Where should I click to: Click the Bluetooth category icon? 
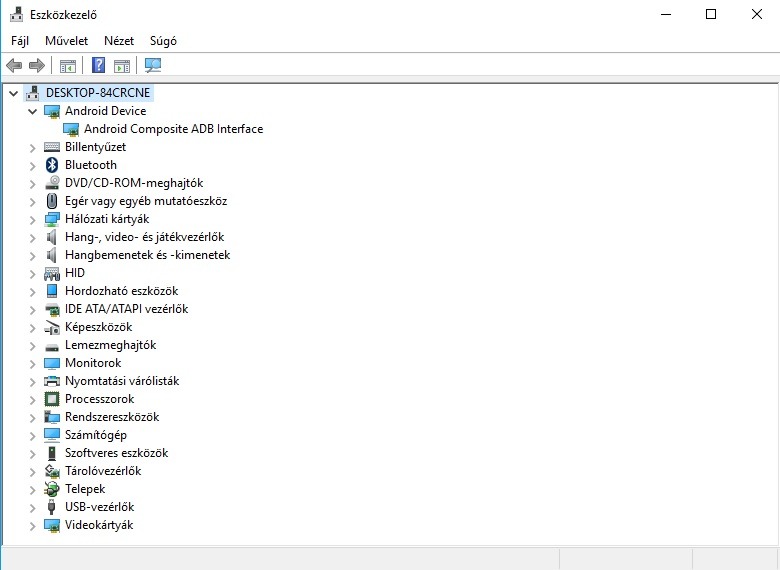click(52, 165)
